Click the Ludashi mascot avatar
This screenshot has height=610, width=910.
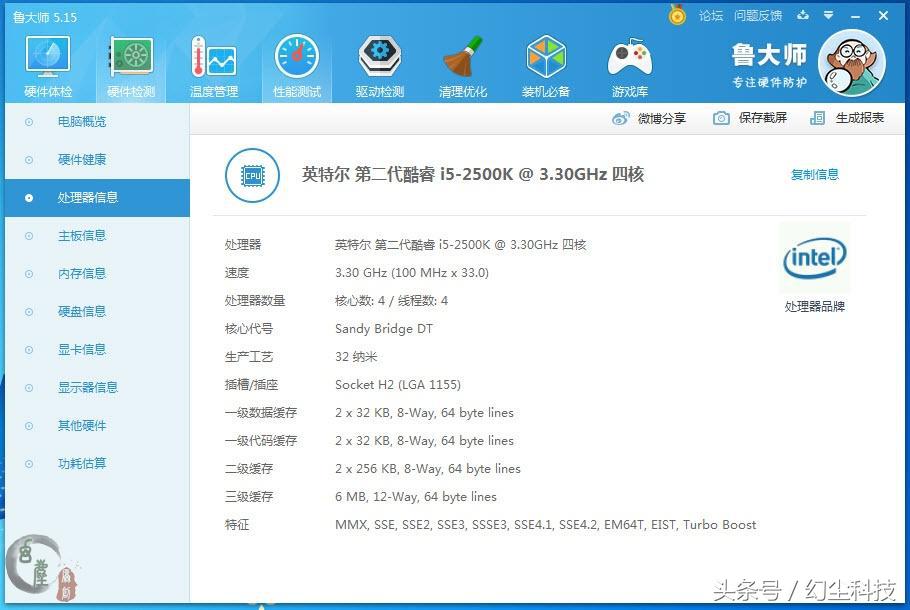coord(852,63)
